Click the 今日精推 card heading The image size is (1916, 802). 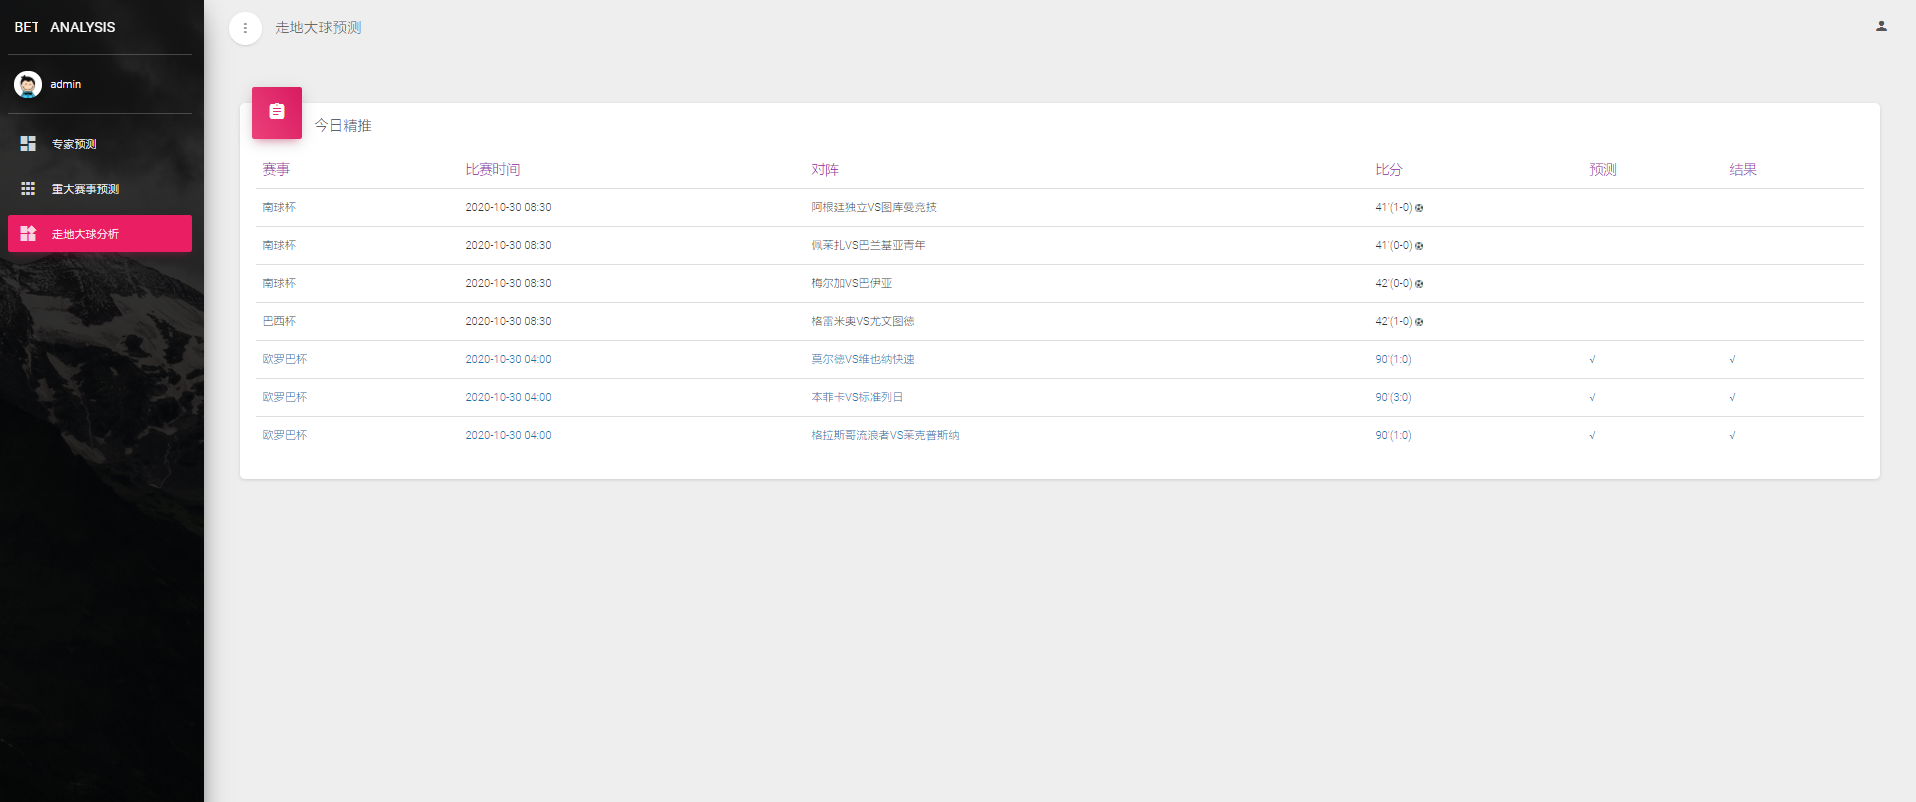tap(343, 125)
